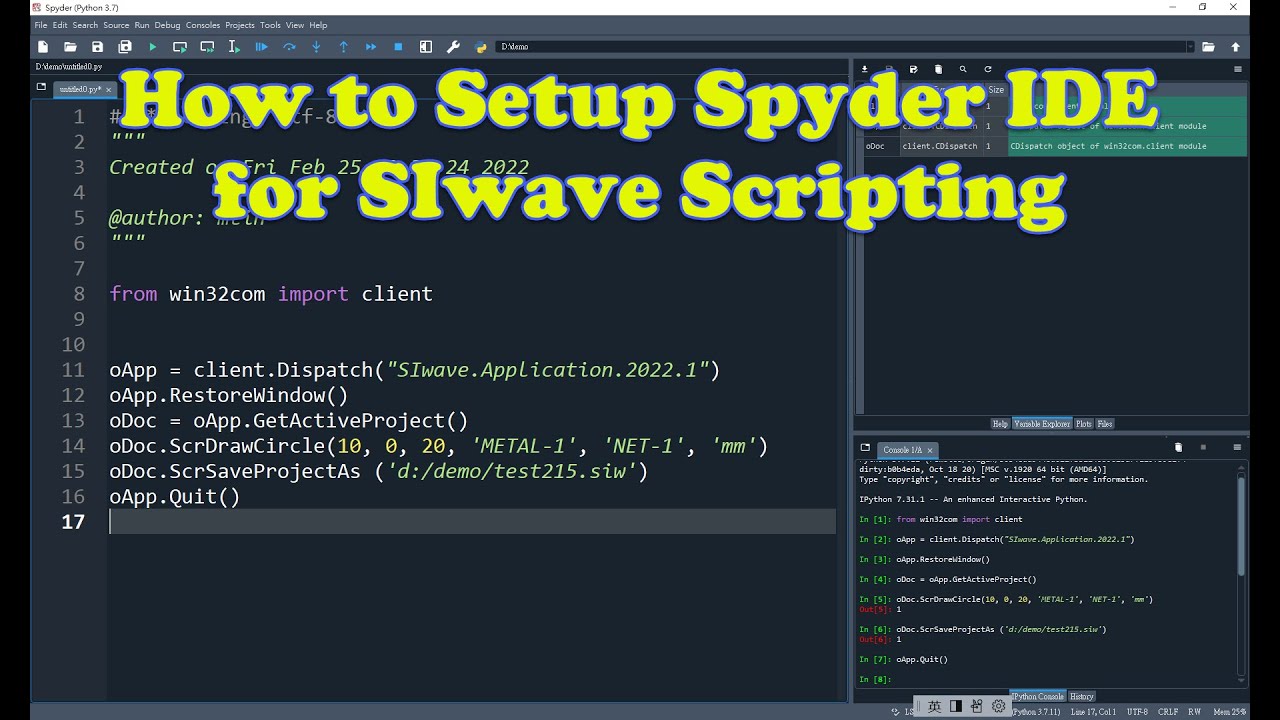Click the 英 input language indicator
The width and height of the screenshot is (1280, 720).
[x=934, y=707]
